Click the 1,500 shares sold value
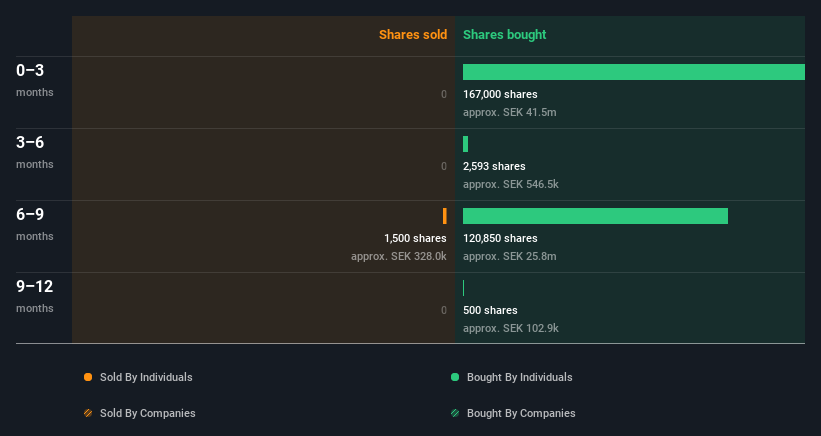 pos(415,238)
